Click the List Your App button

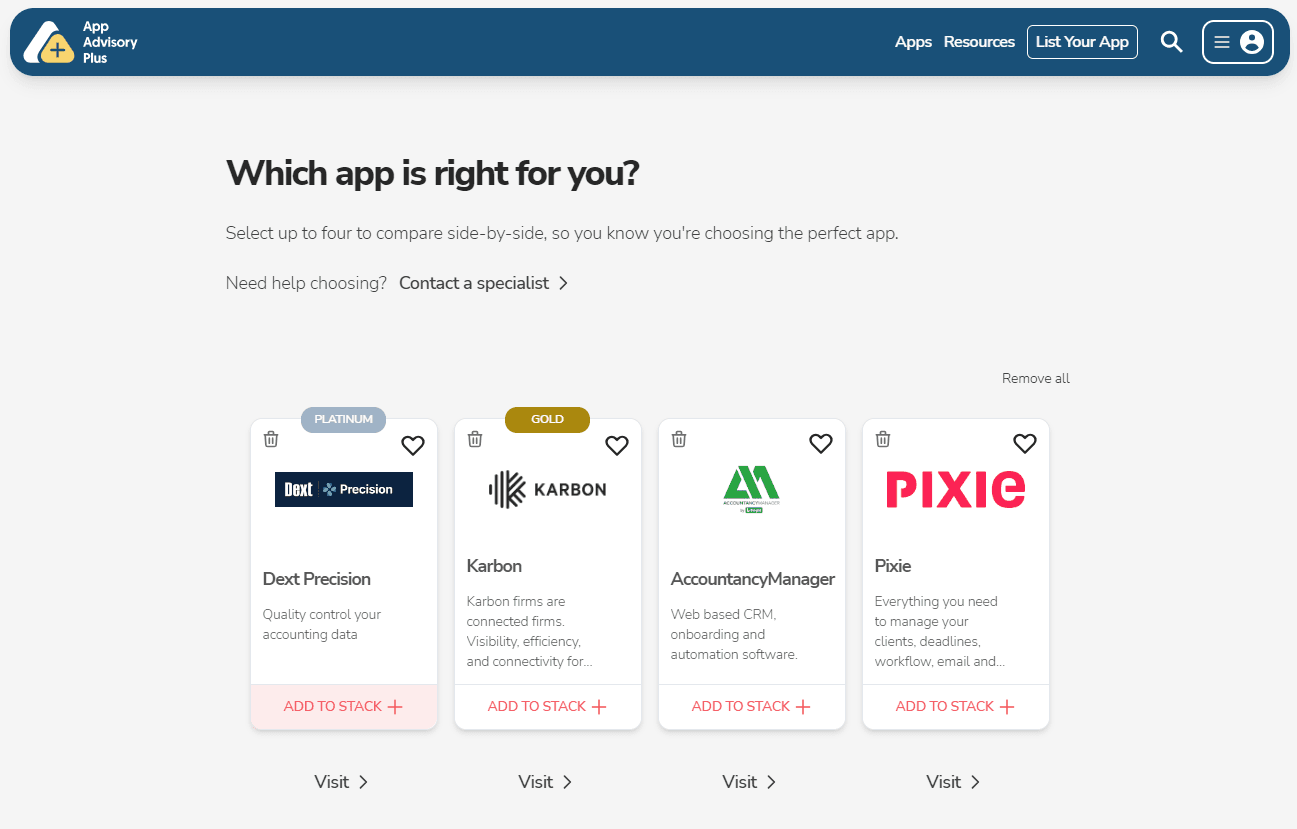pyautogui.click(x=1082, y=42)
